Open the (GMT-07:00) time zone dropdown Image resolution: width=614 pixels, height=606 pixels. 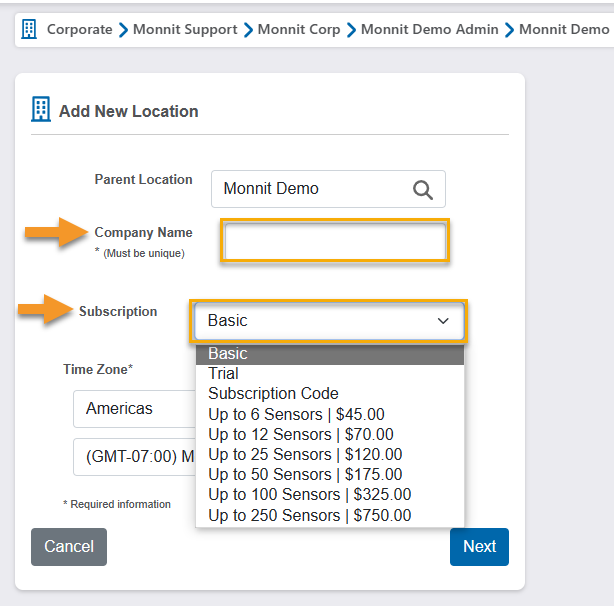click(x=134, y=457)
